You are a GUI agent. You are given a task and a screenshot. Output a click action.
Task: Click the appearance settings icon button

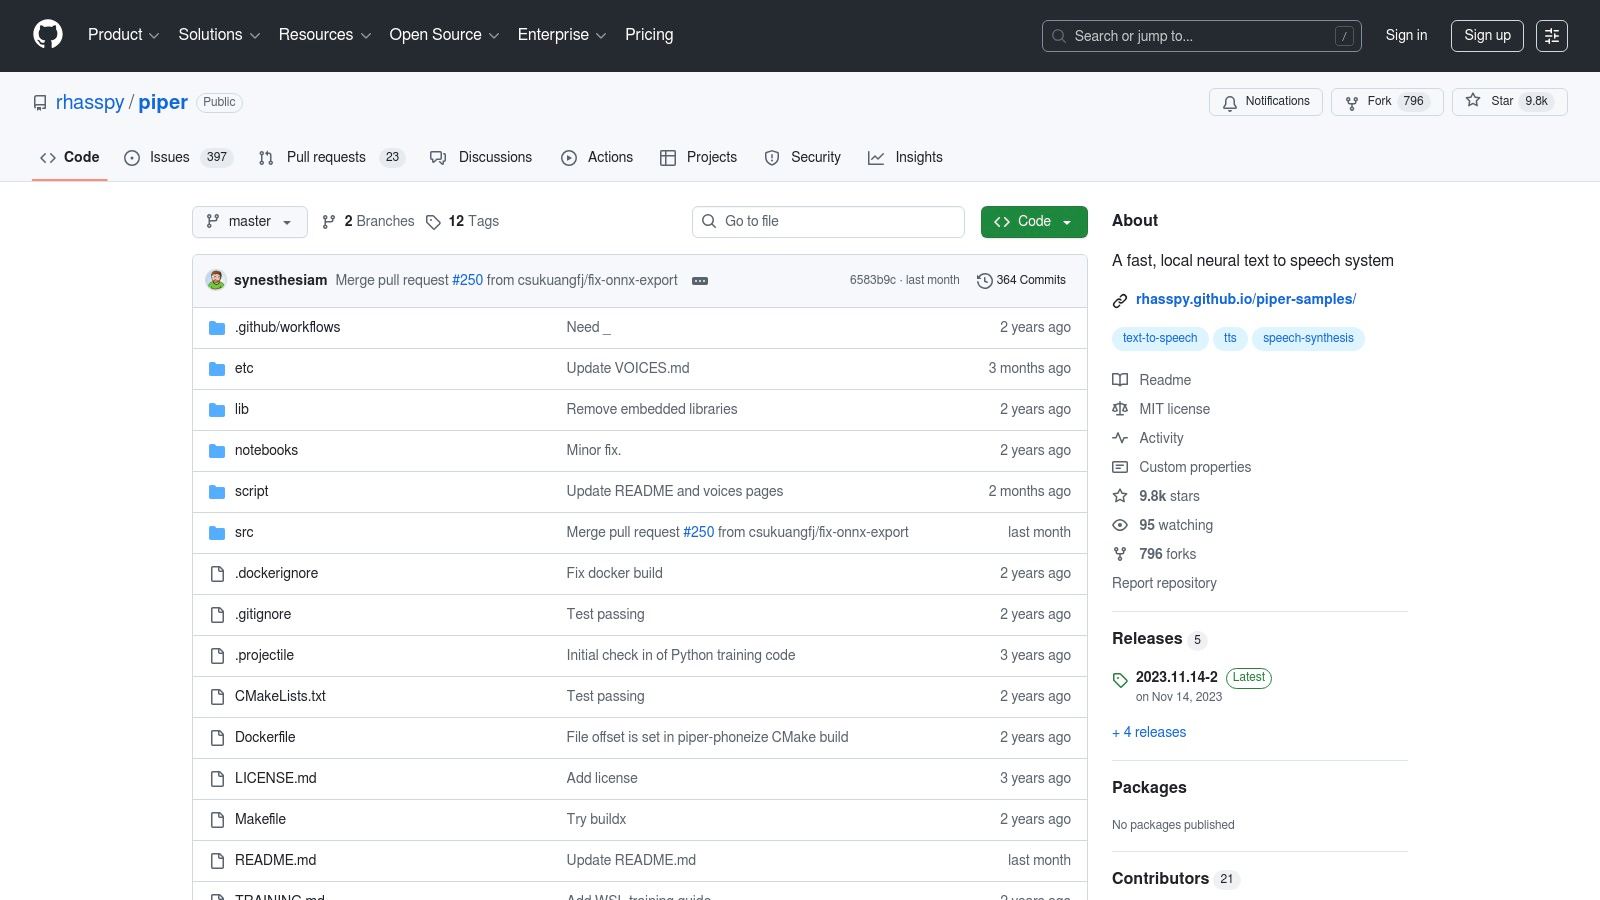click(1552, 36)
